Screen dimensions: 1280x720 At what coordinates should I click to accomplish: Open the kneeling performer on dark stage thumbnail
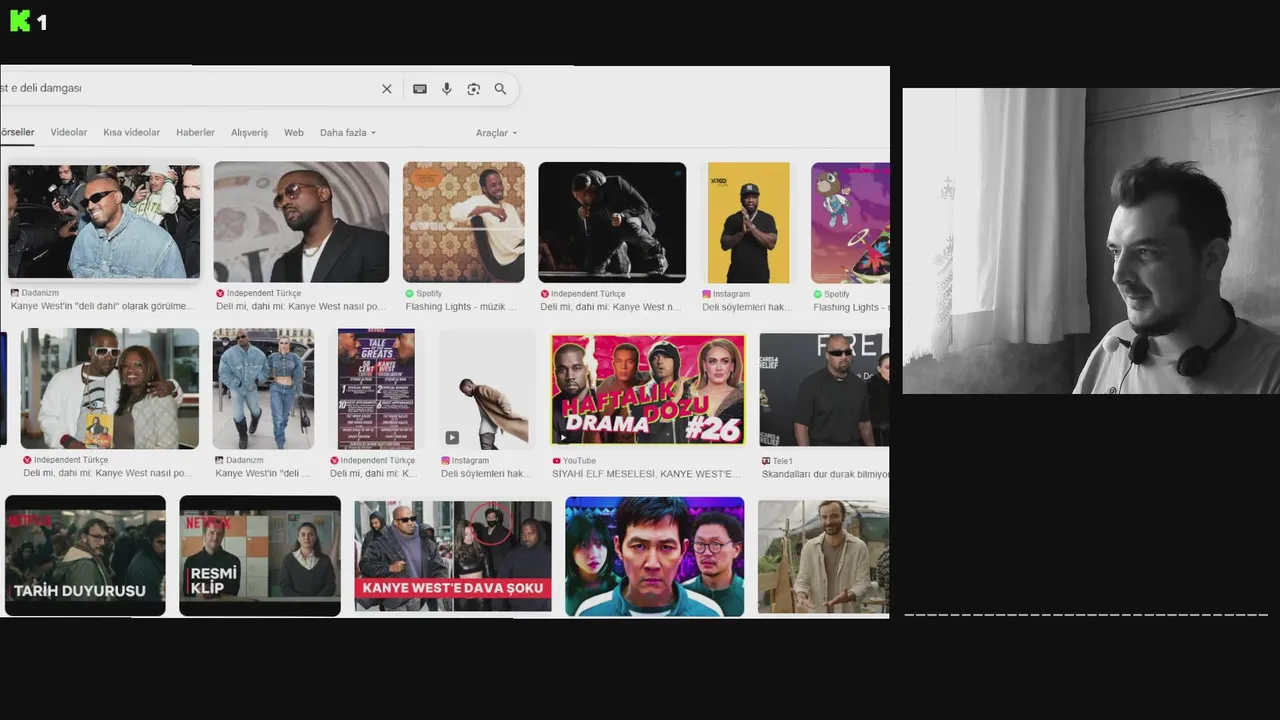tap(612, 222)
